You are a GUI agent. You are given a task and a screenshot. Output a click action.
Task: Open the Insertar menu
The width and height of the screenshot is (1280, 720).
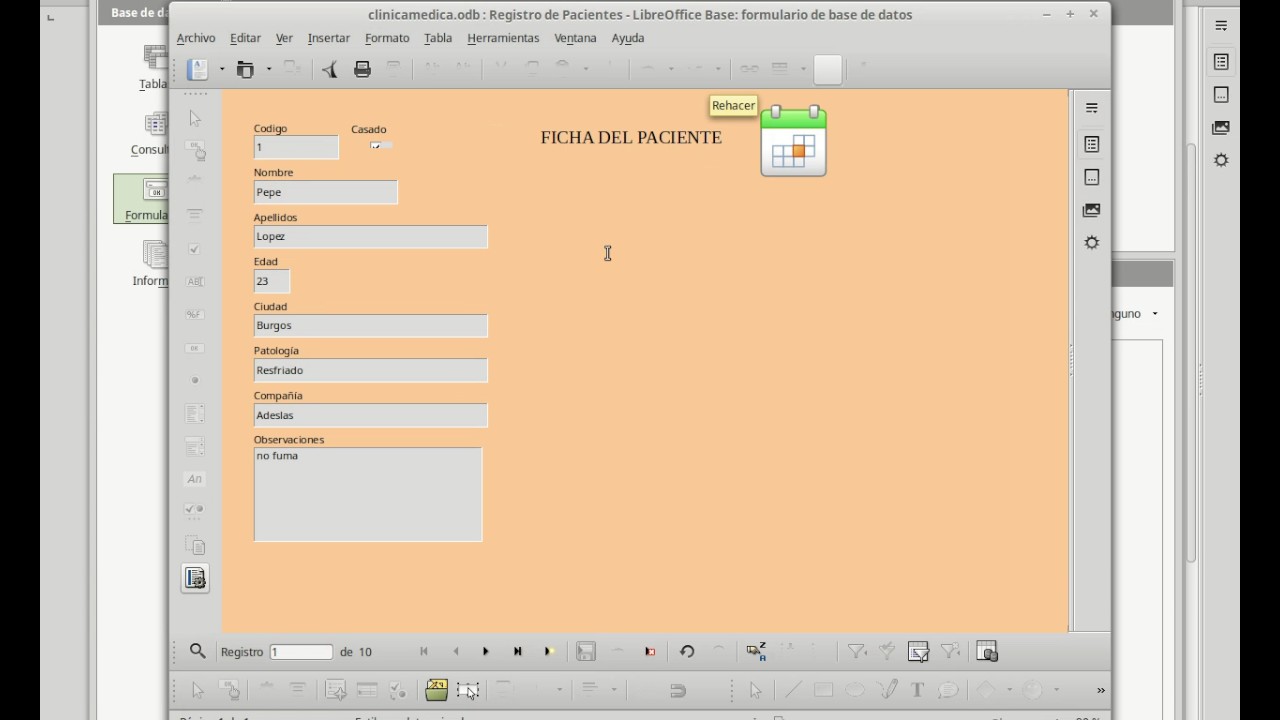pos(329,38)
